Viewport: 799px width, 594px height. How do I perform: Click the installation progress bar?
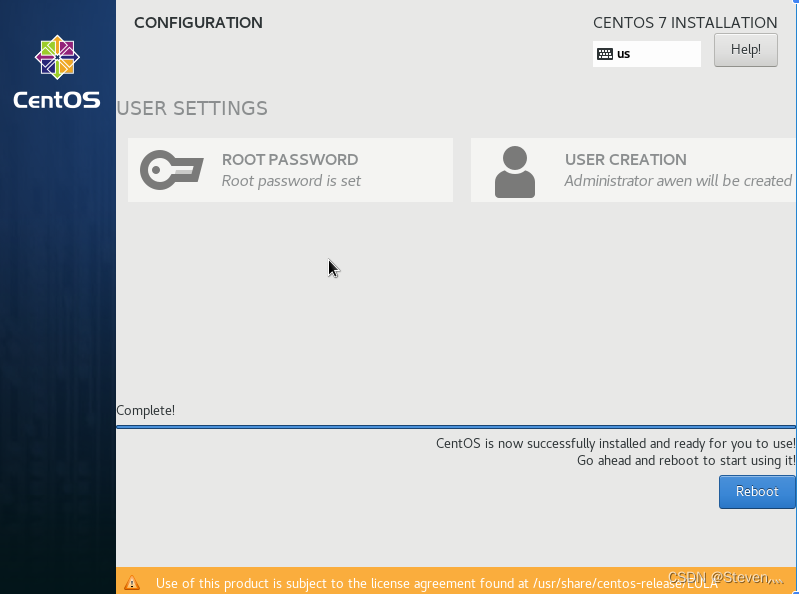point(456,427)
